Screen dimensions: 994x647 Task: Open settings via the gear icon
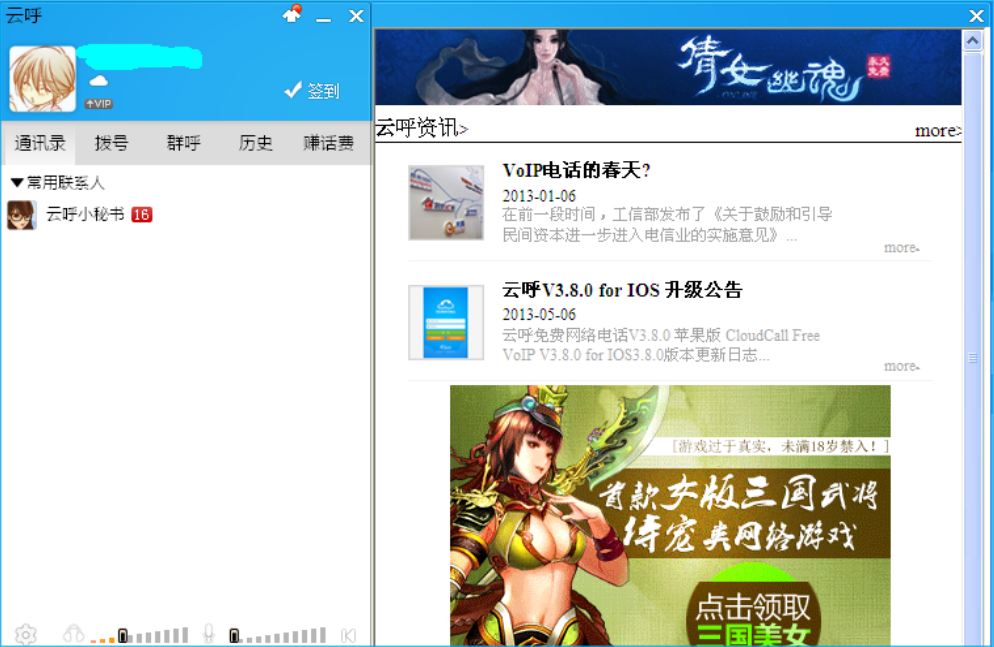24,634
